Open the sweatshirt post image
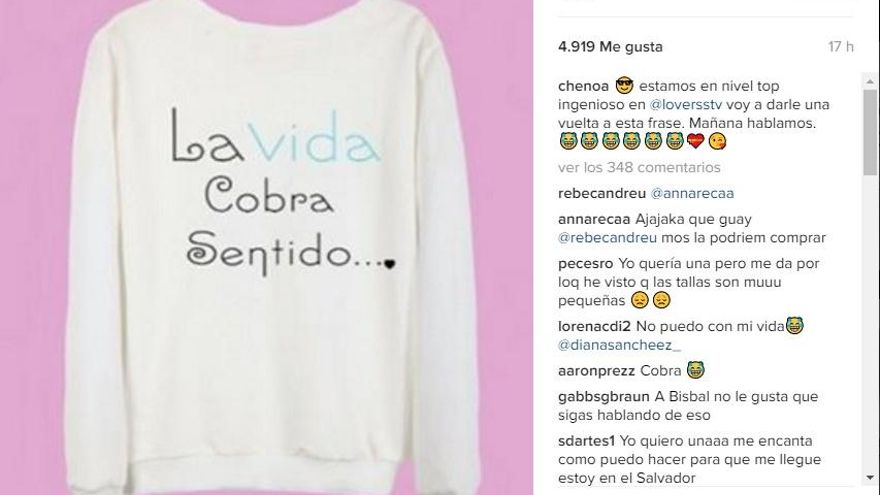 click(266, 248)
